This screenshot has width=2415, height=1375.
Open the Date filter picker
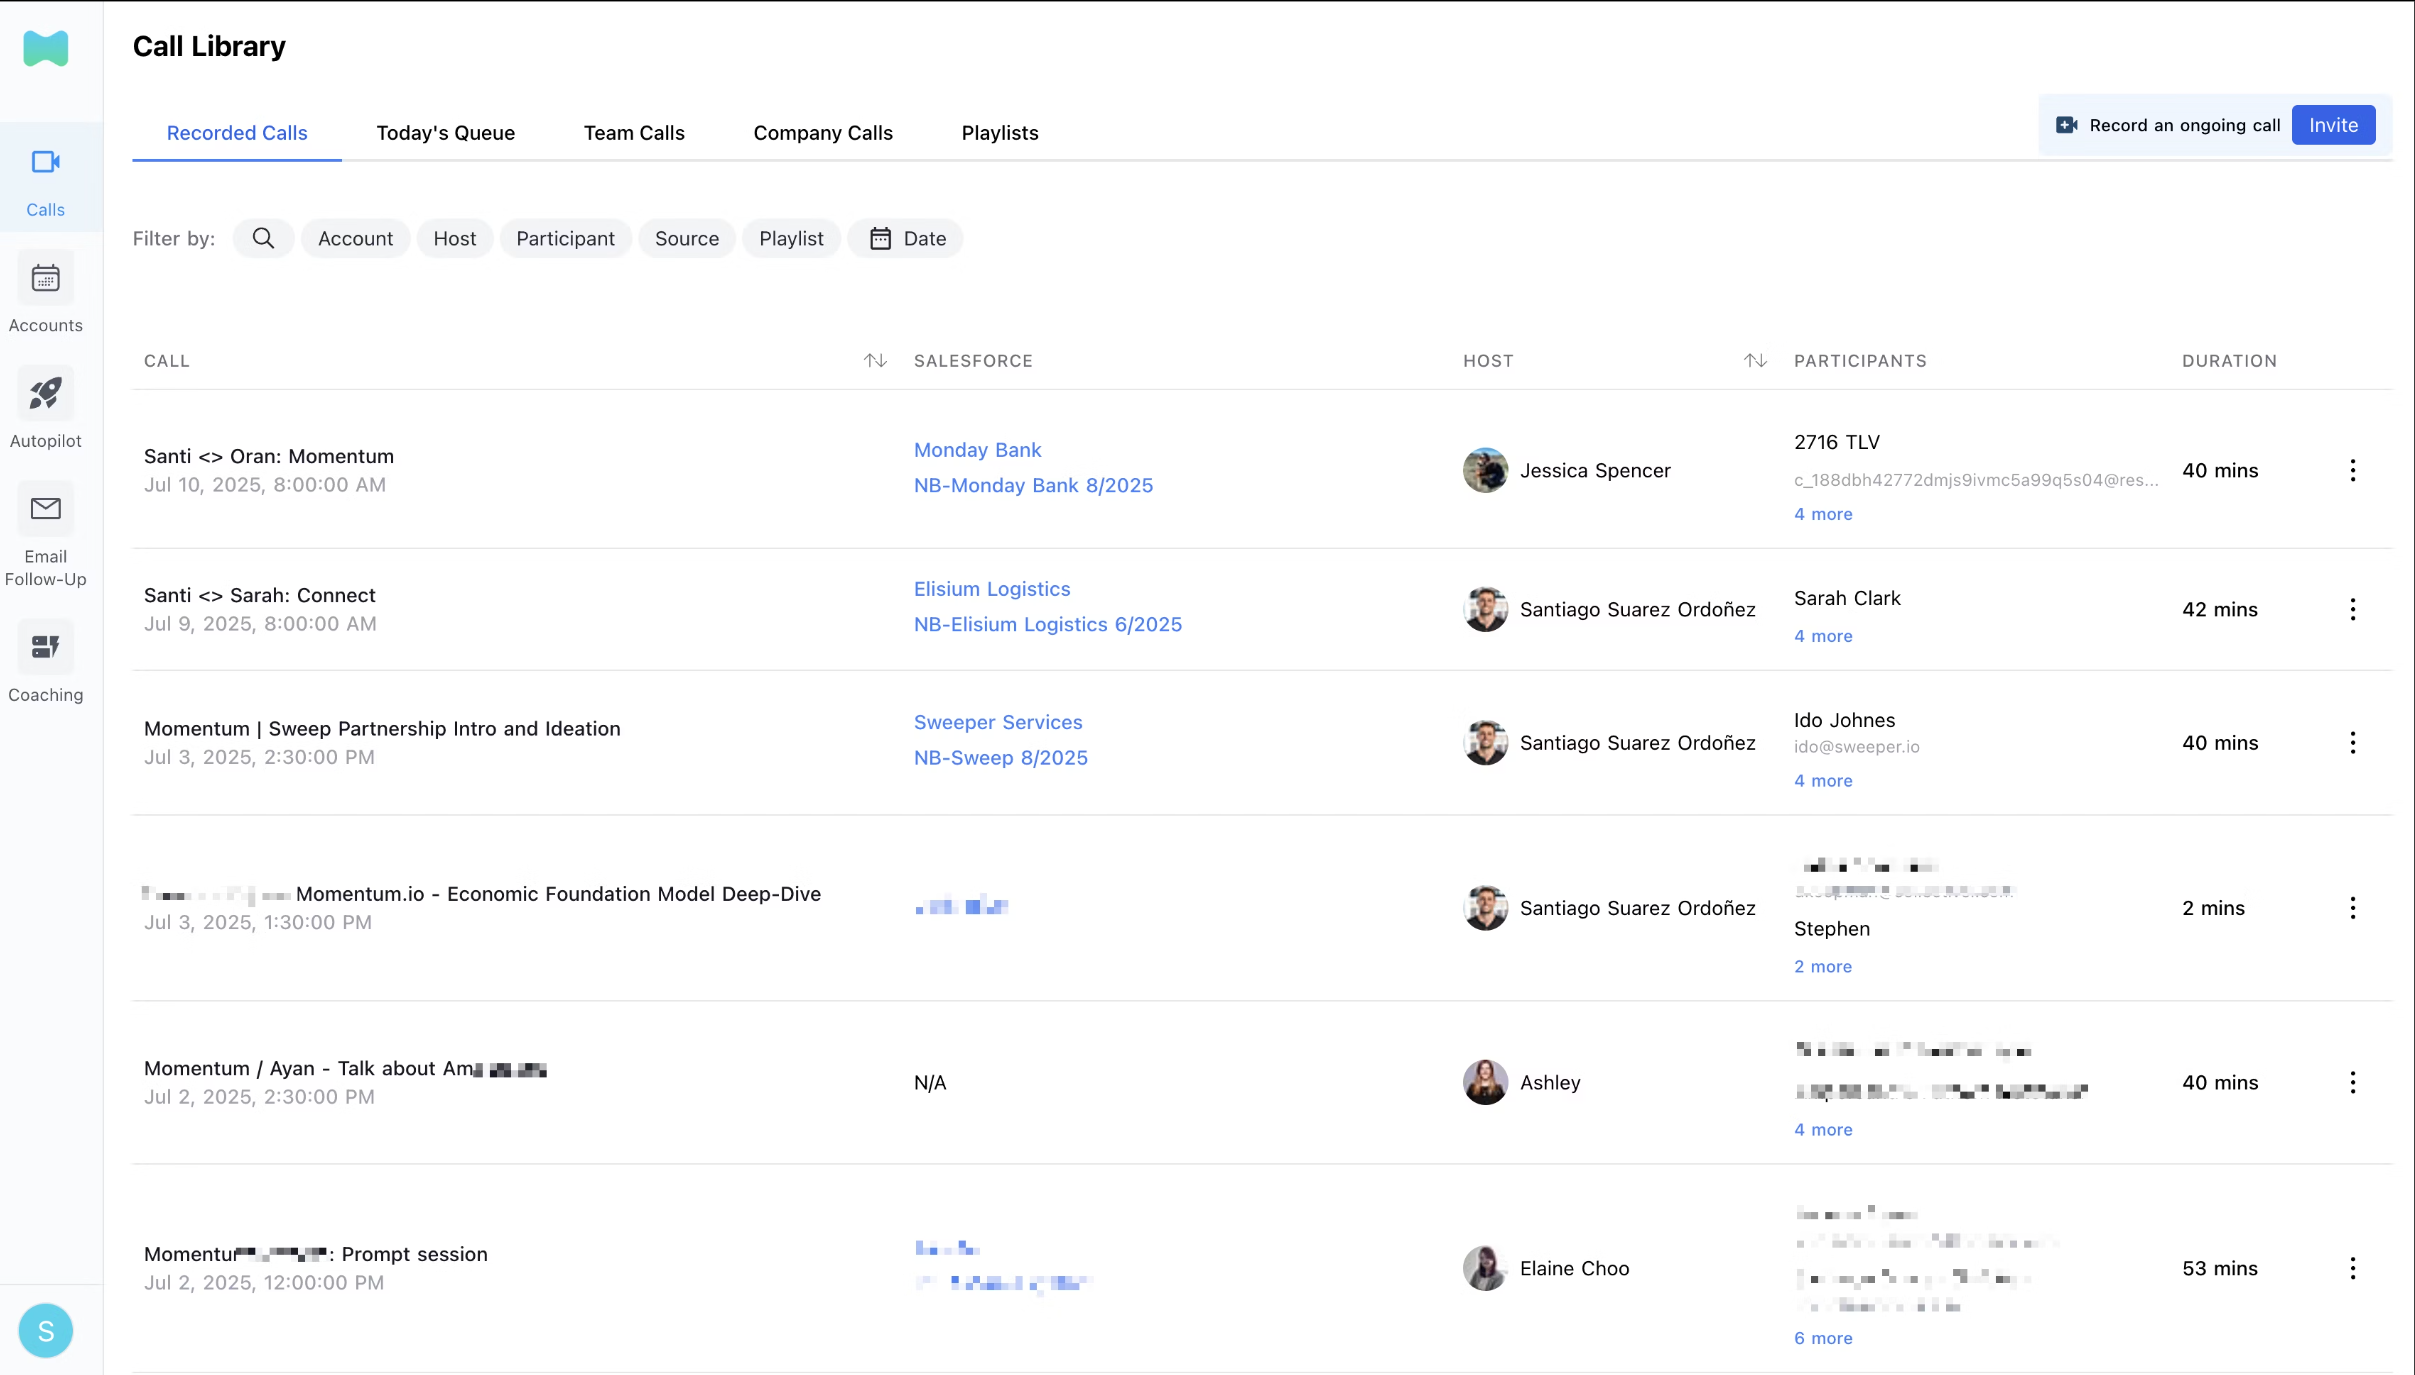point(906,238)
